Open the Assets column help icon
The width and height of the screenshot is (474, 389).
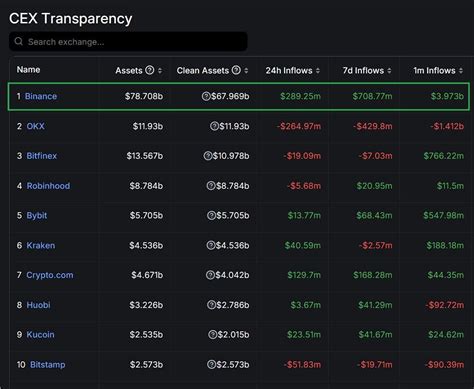(x=150, y=70)
